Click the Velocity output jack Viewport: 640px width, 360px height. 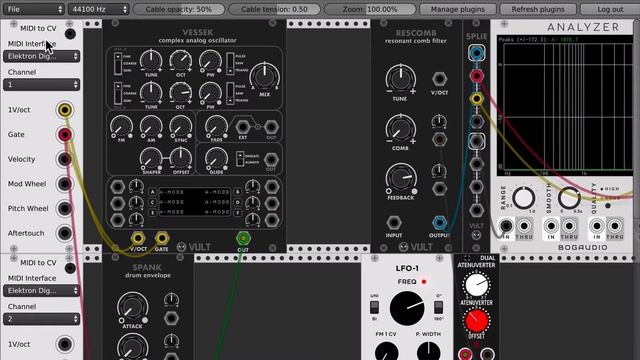[x=64, y=159]
